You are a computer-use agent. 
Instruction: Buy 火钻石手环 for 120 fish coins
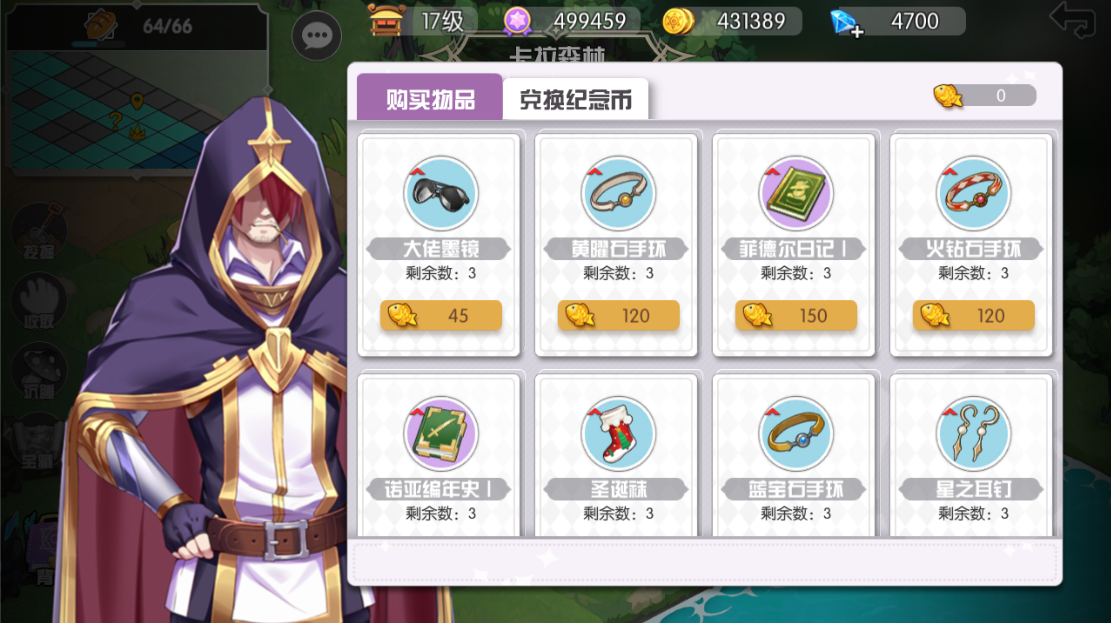(974, 315)
